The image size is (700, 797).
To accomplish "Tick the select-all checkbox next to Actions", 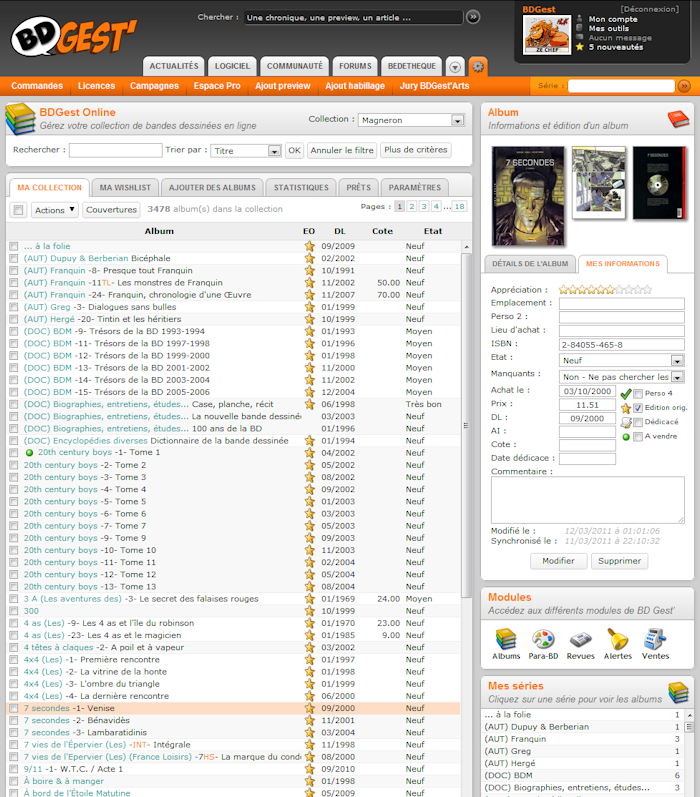I will (x=18, y=210).
